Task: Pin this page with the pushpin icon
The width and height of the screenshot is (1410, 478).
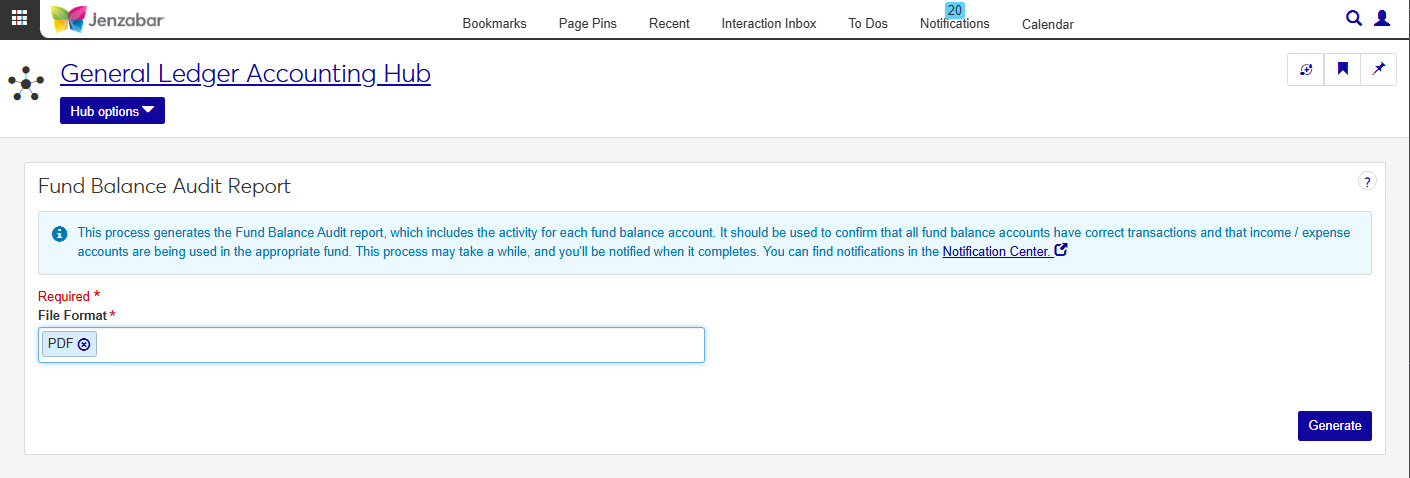Action: (x=1379, y=69)
